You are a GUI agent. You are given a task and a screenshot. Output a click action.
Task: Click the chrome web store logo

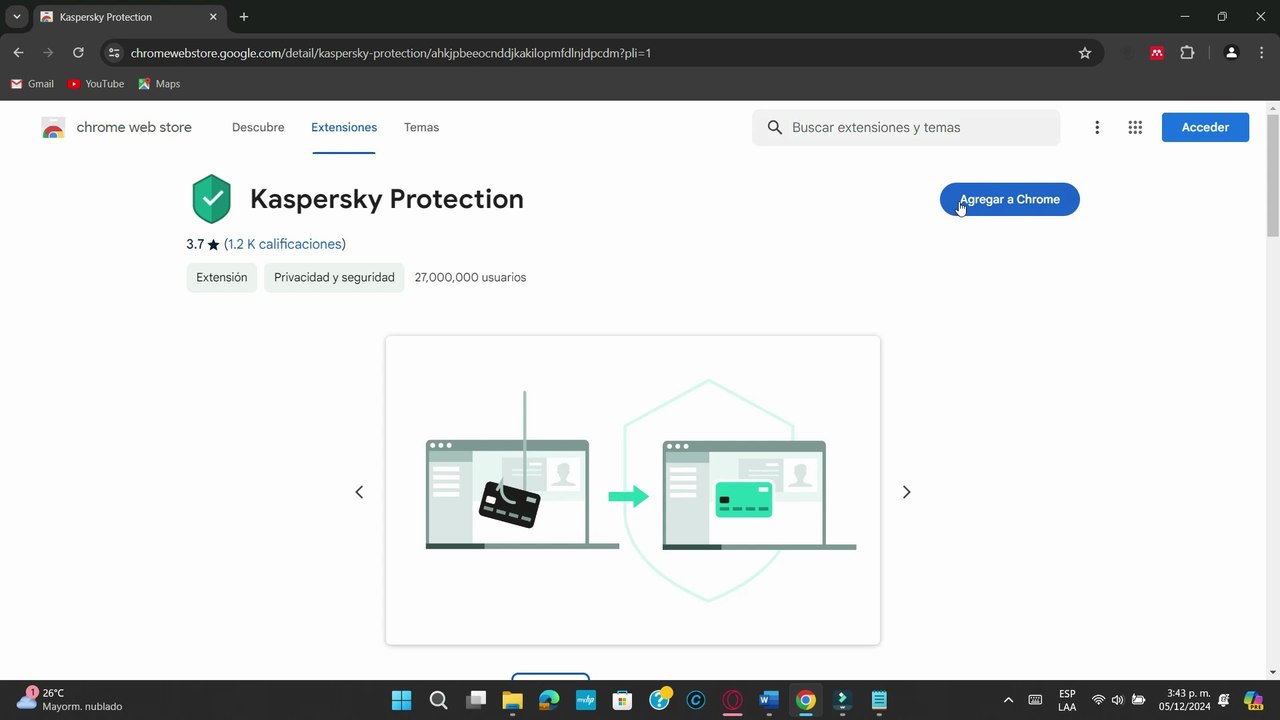coord(117,127)
